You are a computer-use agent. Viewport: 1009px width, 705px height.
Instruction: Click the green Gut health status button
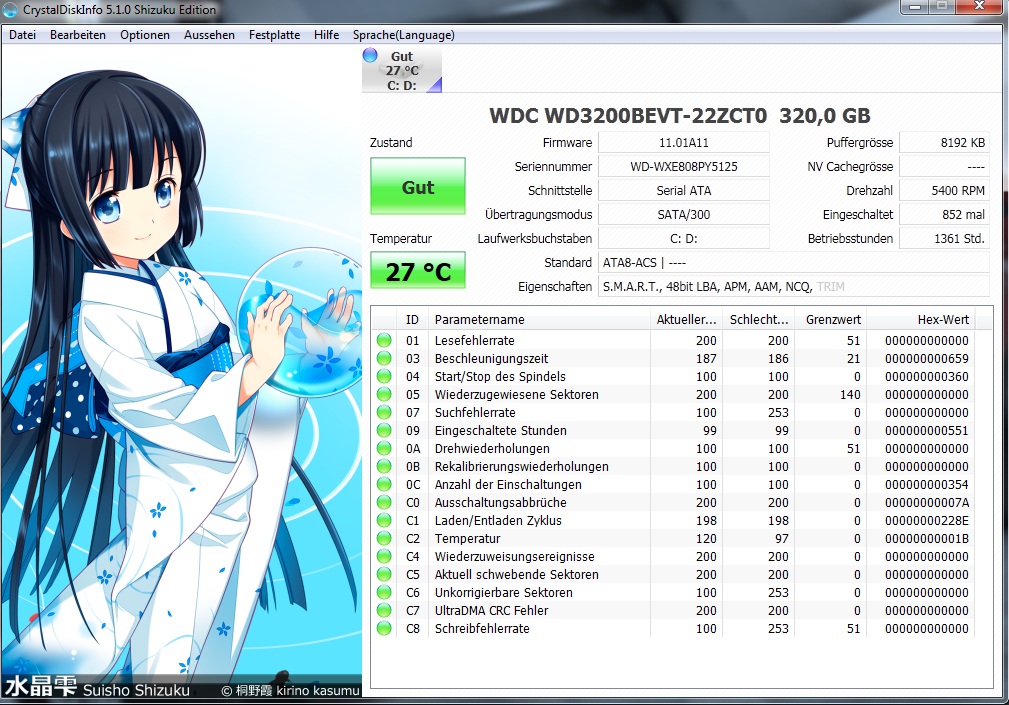coord(418,187)
